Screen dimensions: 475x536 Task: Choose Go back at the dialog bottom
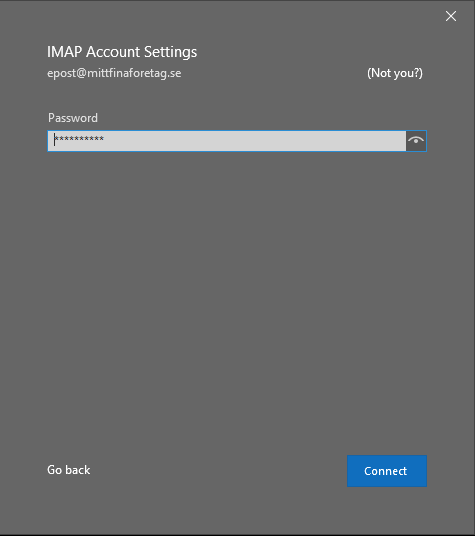pyautogui.click(x=69, y=470)
